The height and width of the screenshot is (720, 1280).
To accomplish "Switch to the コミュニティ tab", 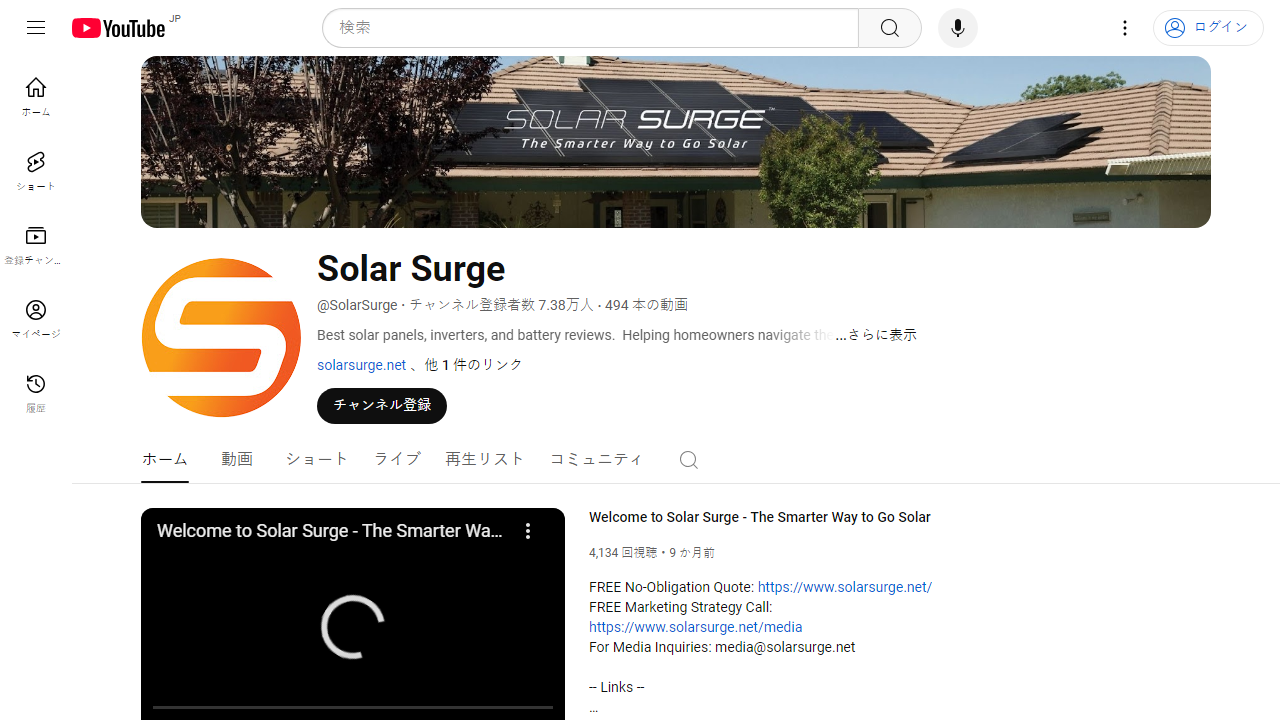I will 597,459.
